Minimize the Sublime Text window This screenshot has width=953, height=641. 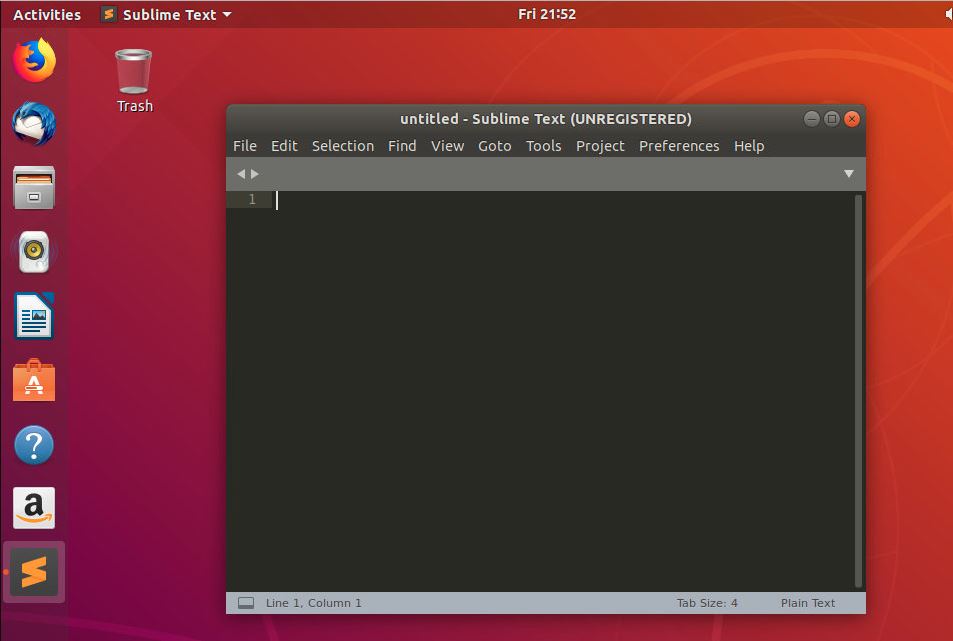pos(811,119)
